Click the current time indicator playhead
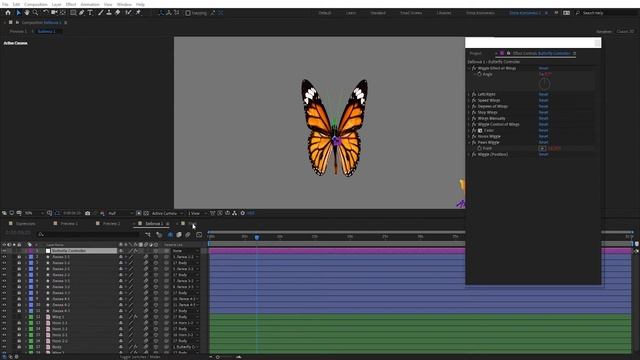Image resolution: width=640 pixels, height=360 pixels. [257, 237]
